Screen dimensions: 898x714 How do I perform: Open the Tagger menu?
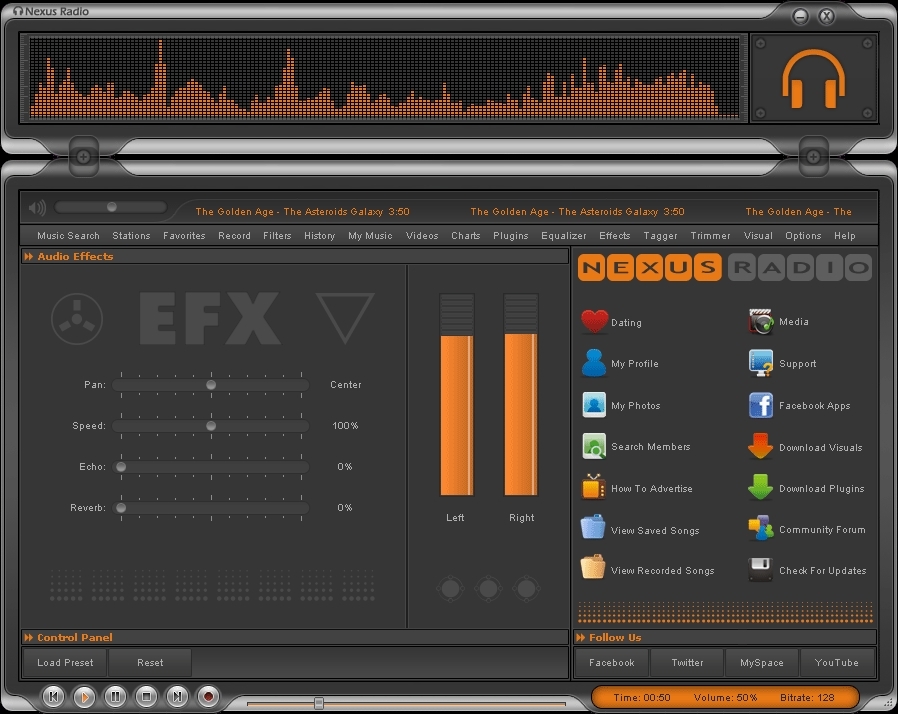click(660, 235)
